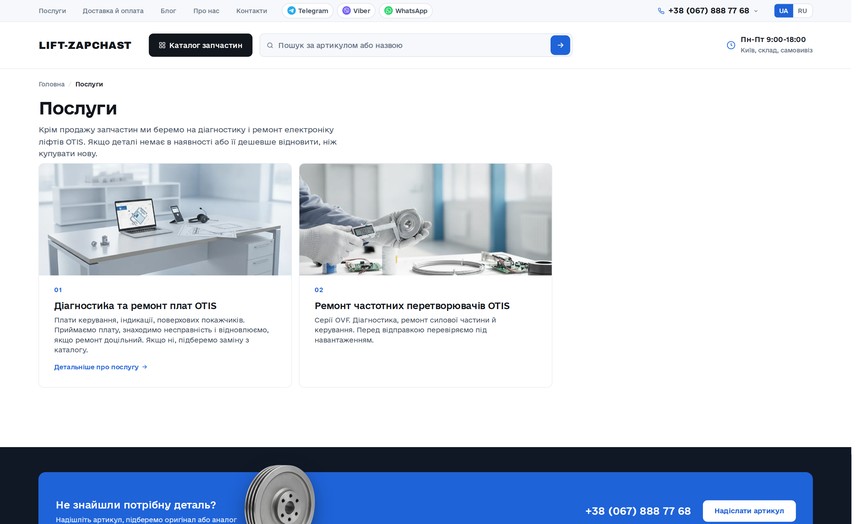
Task: Click Київ, склад, самовивіз text
Action: pos(776,50)
